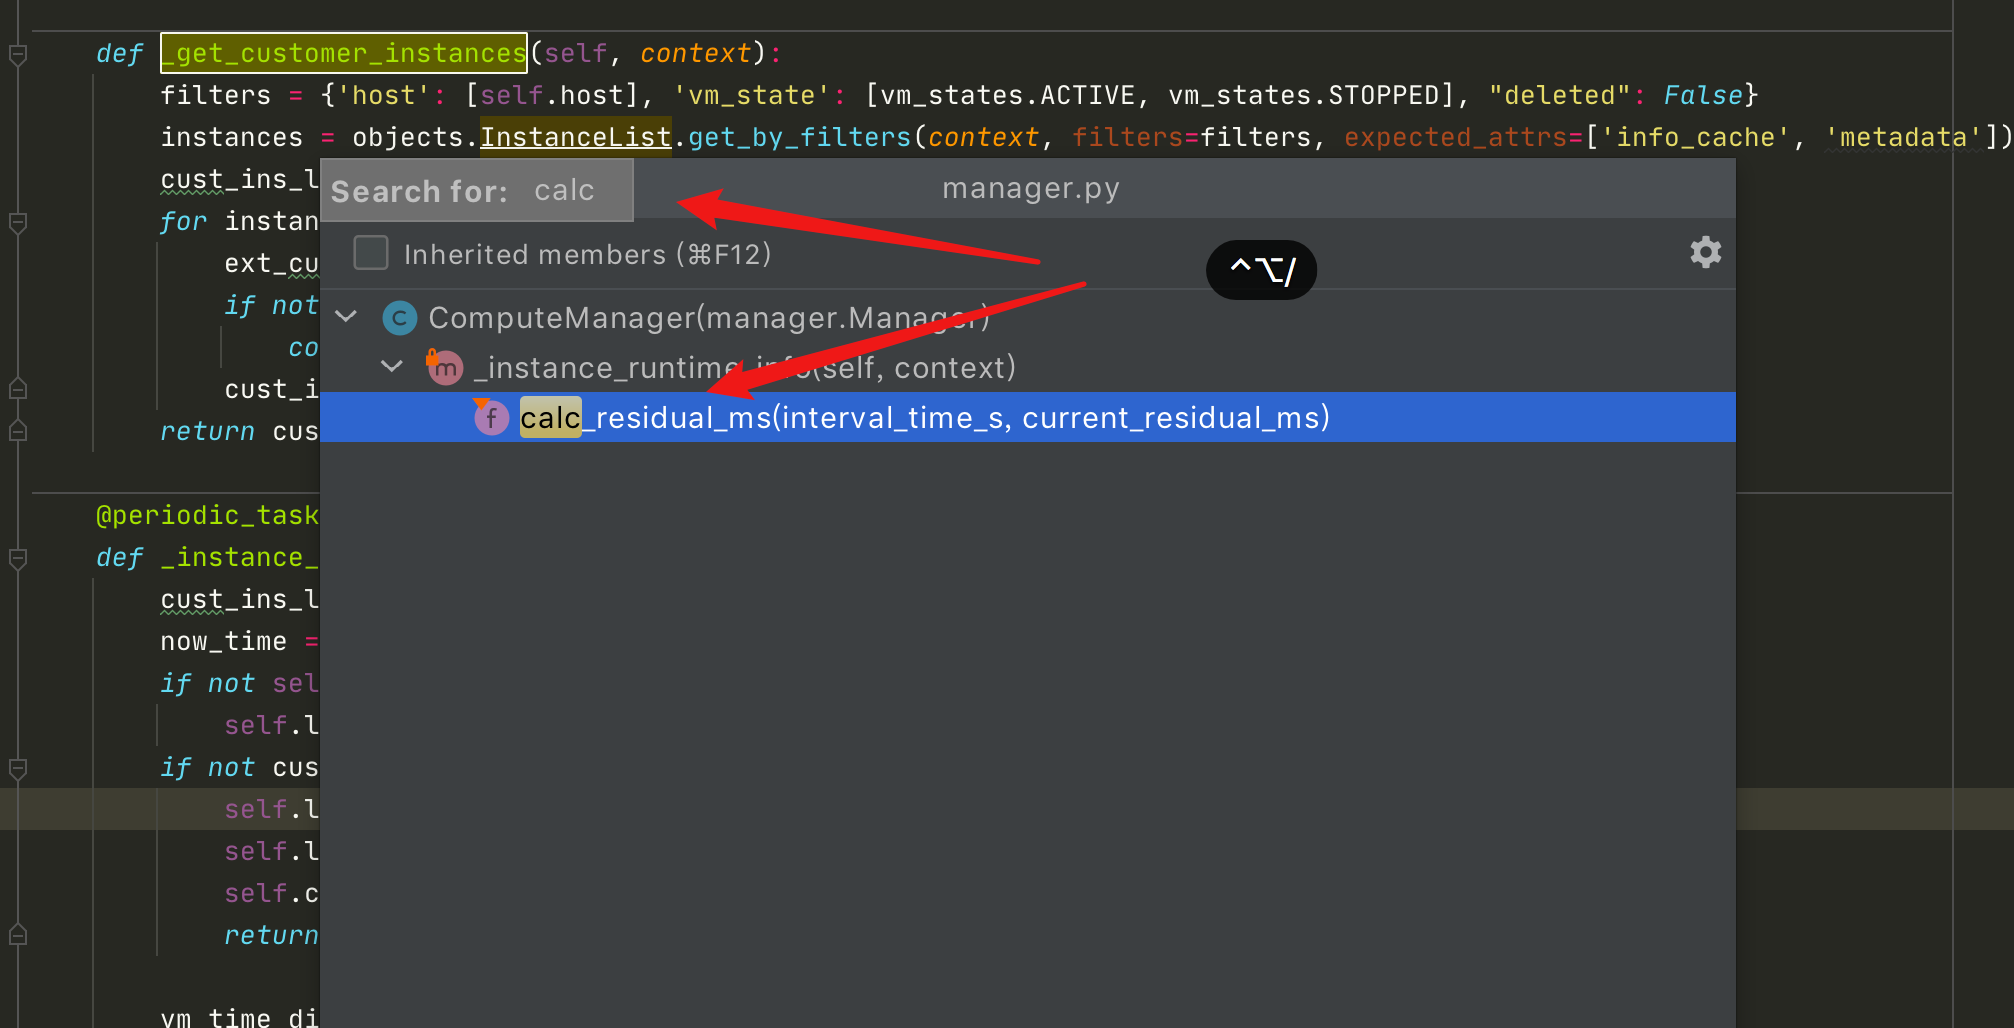Click the highlighted _get_customer_instances name
This screenshot has height=1028, width=2014.
(x=344, y=53)
